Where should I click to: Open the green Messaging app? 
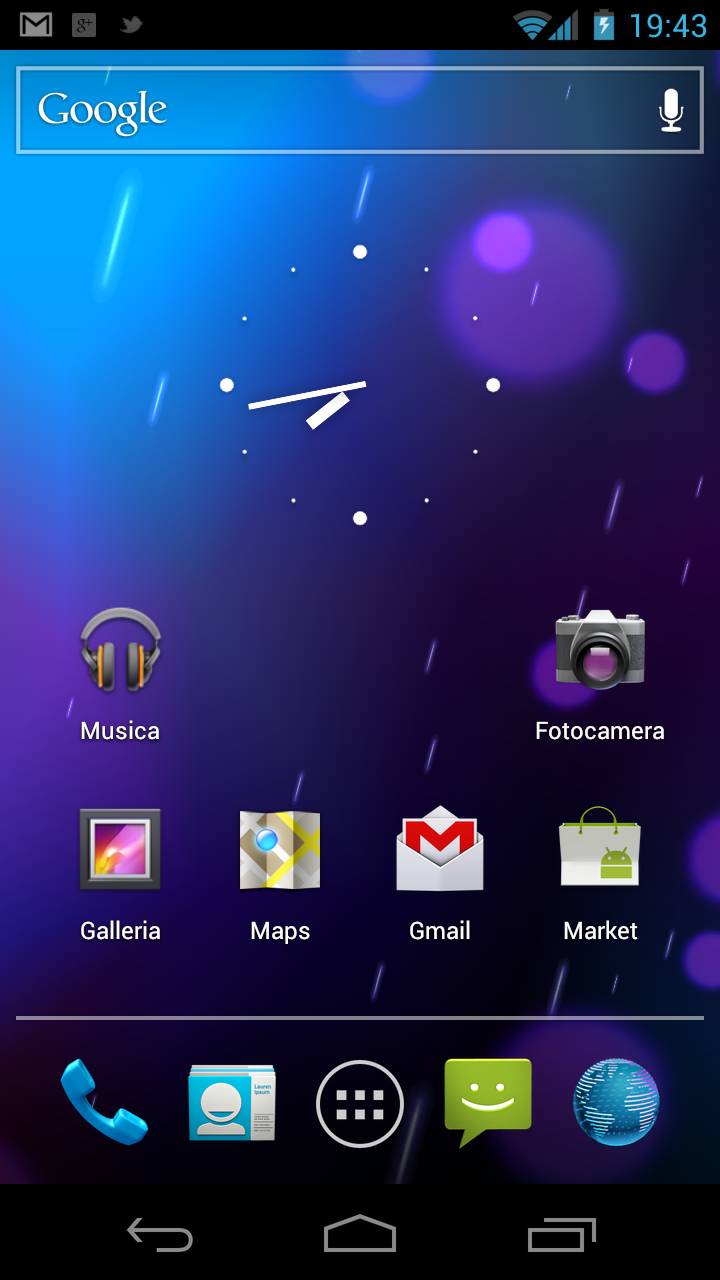pyautogui.click(x=488, y=1100)
